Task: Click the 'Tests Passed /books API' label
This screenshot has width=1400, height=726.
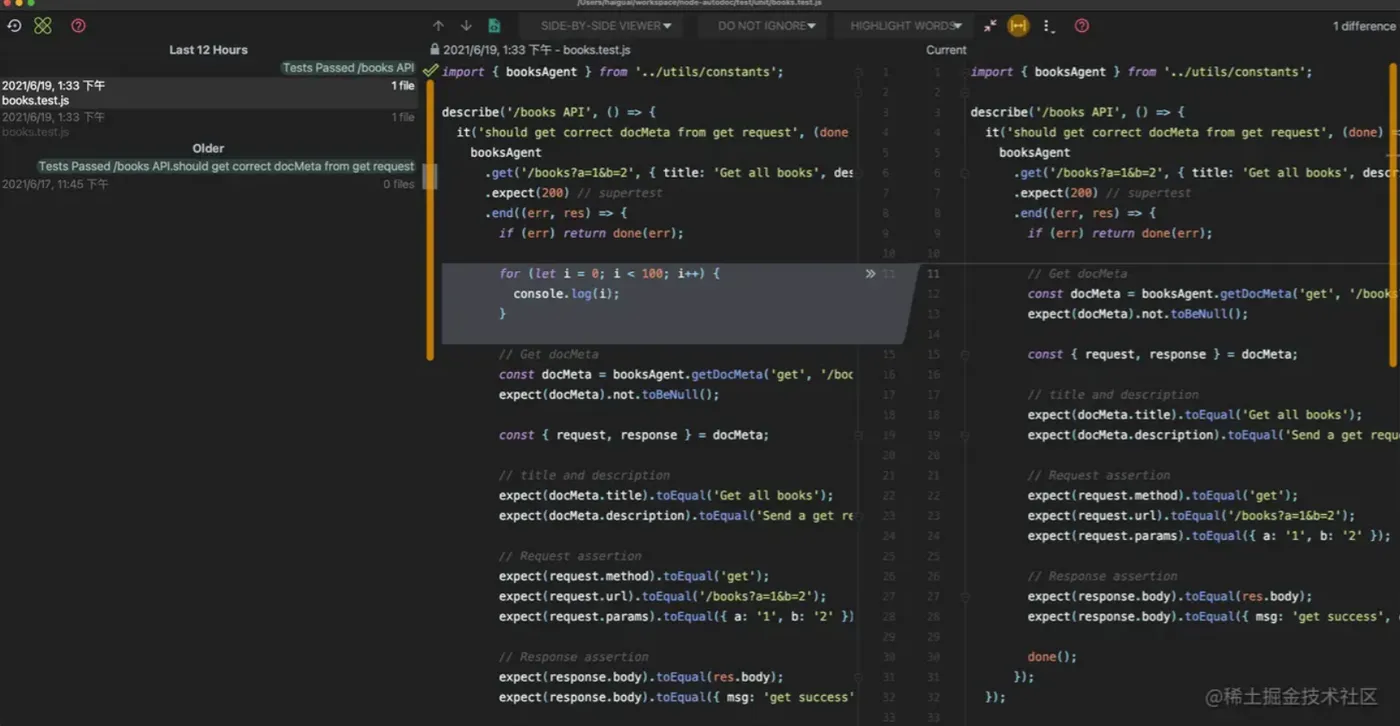Action: tap(348, 68)
